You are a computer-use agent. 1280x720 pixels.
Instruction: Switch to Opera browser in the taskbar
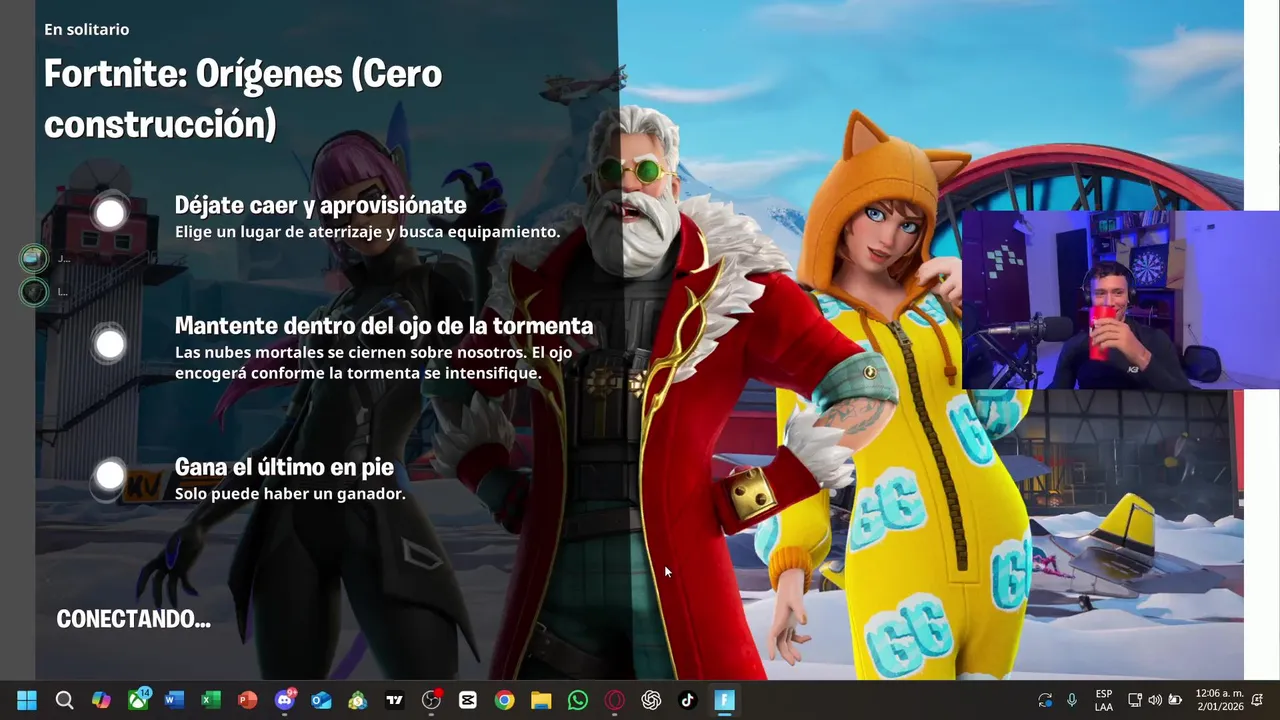(x=614, y=700)
